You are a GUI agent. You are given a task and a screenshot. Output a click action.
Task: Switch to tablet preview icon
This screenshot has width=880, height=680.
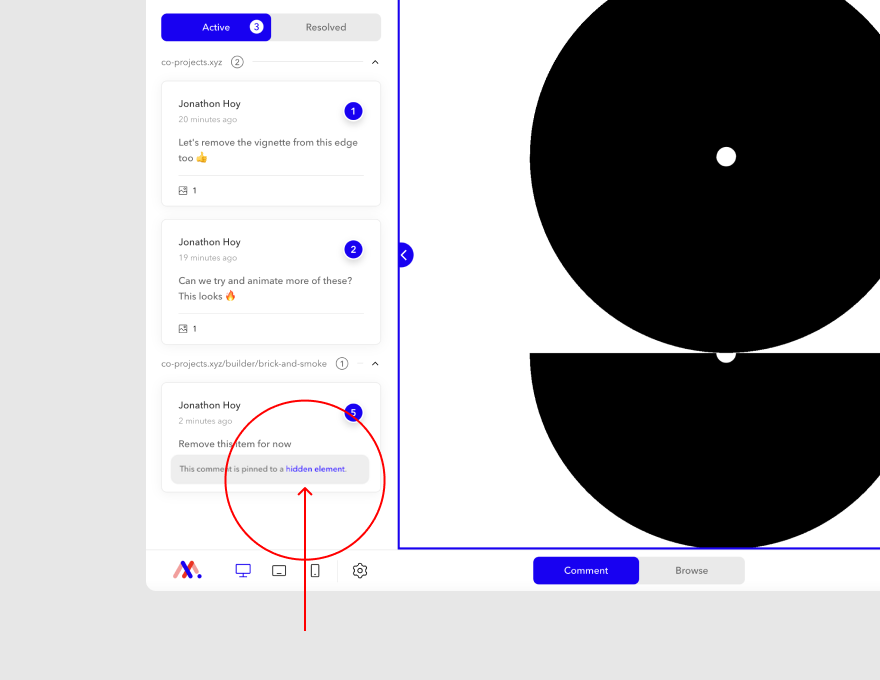[279, 570]
